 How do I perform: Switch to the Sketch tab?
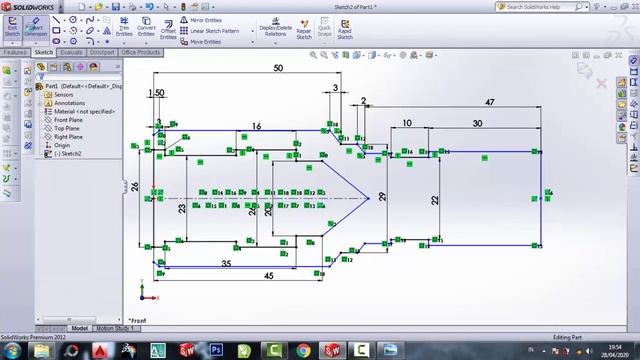tap(44, 52)
